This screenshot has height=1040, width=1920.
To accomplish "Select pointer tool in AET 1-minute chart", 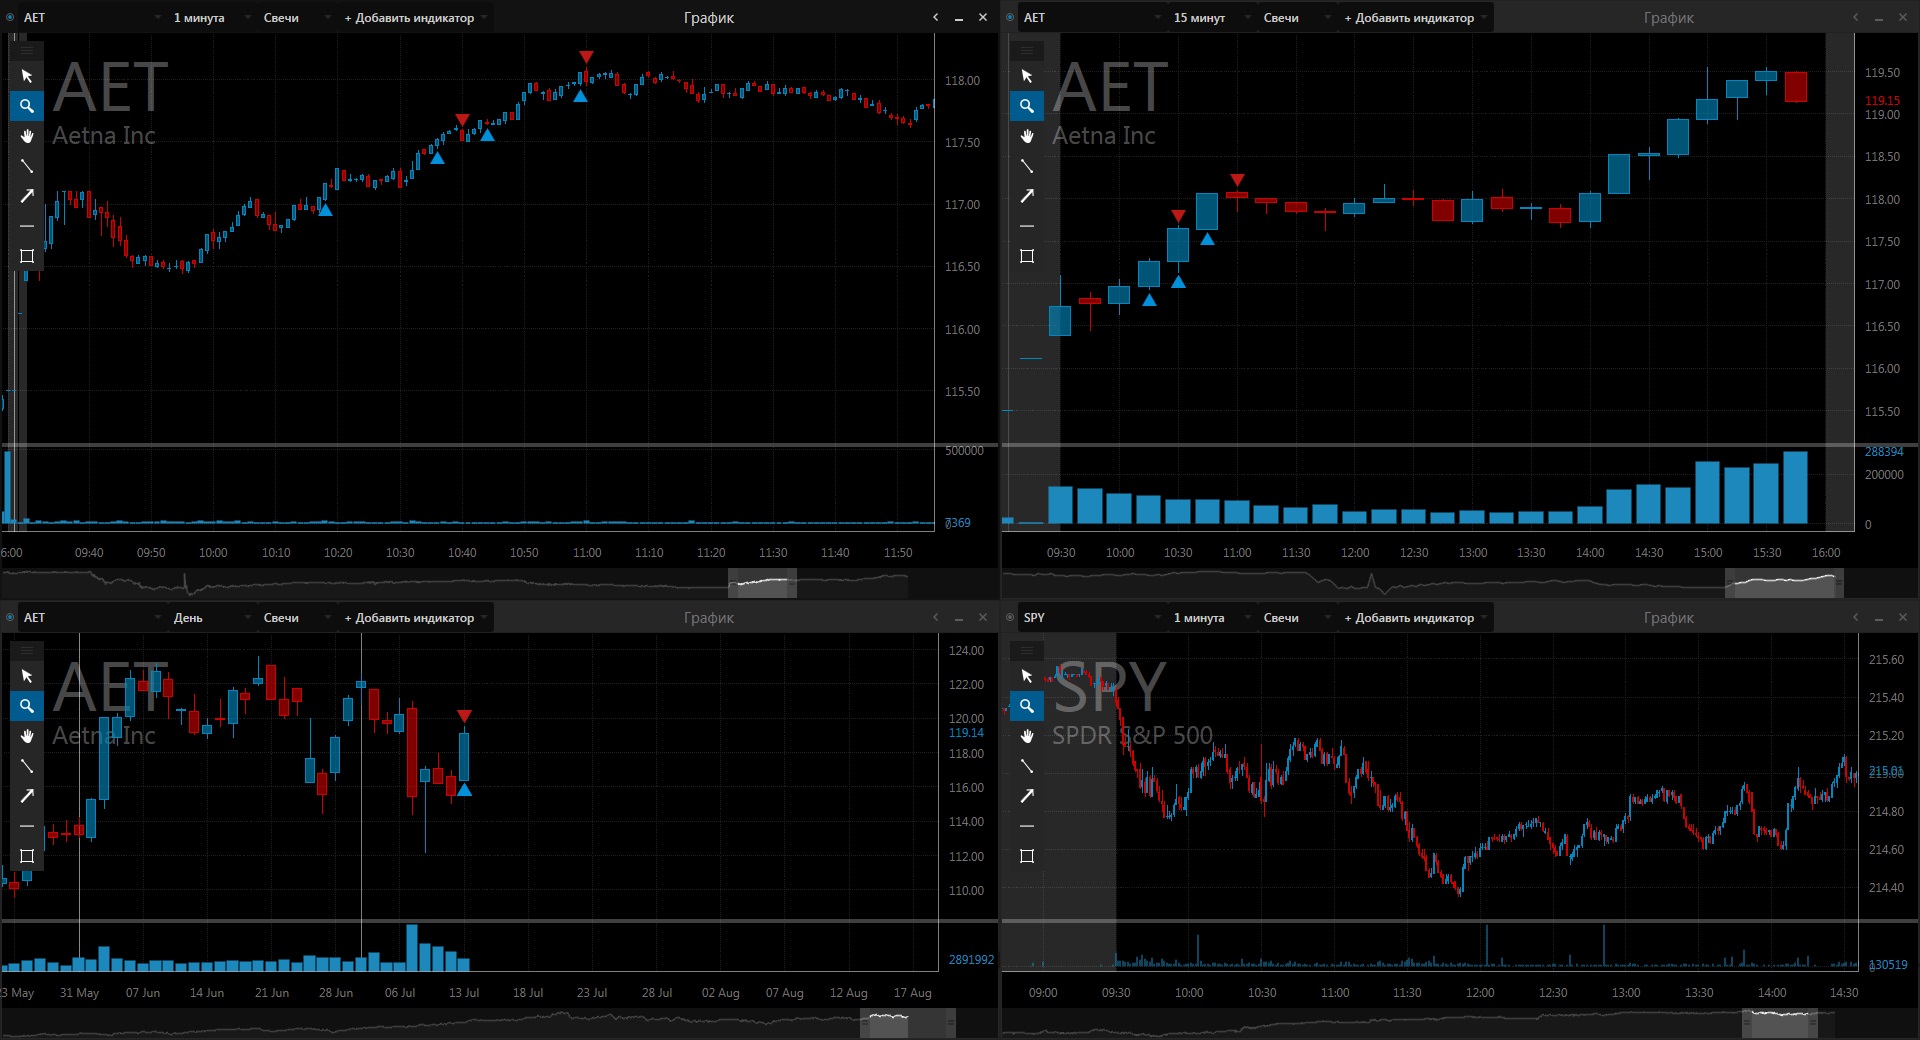I will pyautogui.click(x=27, y=76).
